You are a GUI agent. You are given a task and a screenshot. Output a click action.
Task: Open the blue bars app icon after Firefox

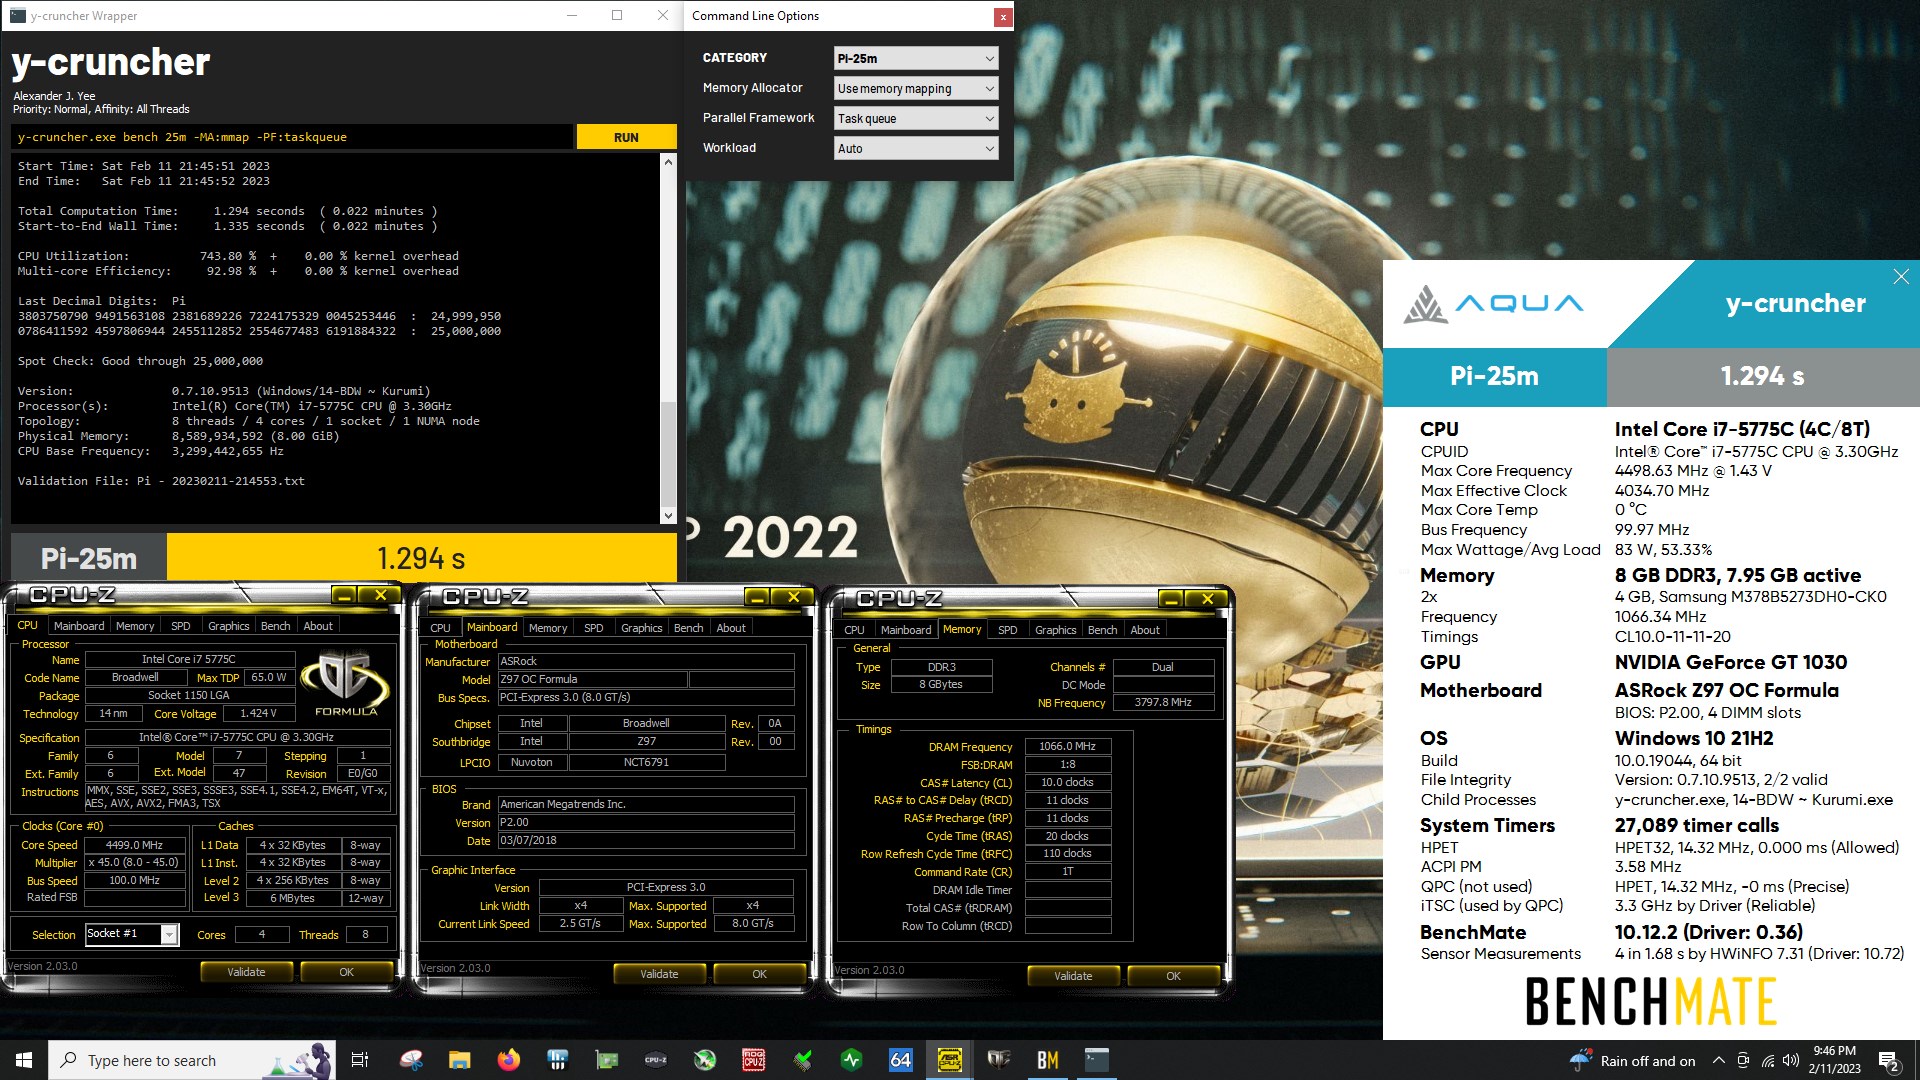coord(558,1060)
